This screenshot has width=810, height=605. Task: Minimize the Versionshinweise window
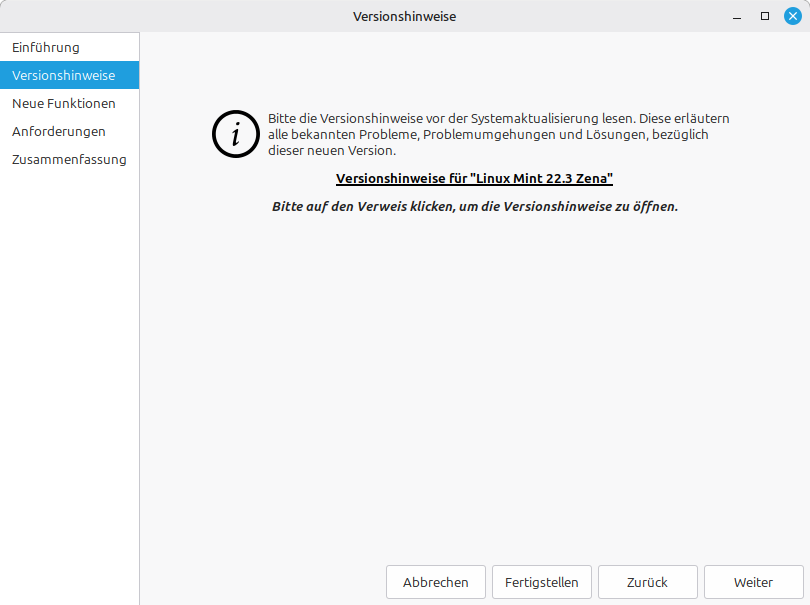[737, 16]
